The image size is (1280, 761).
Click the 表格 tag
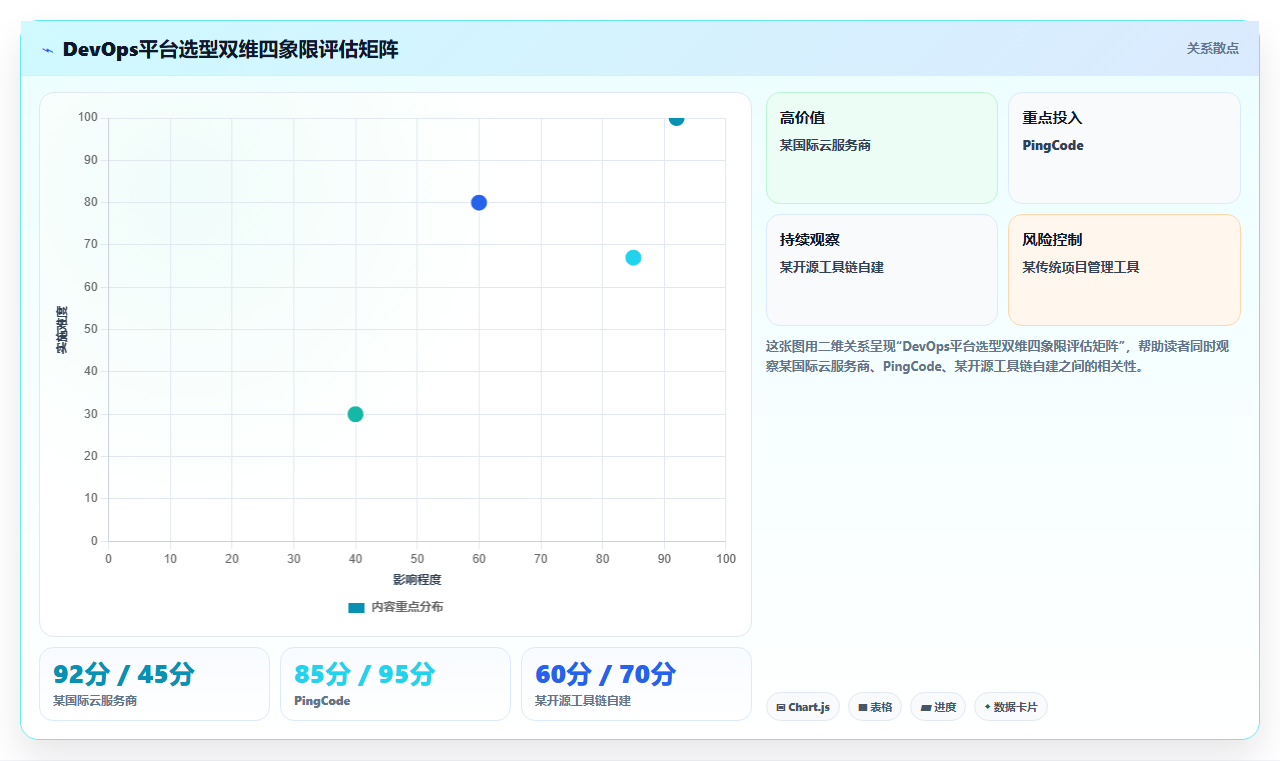[875, 707]
